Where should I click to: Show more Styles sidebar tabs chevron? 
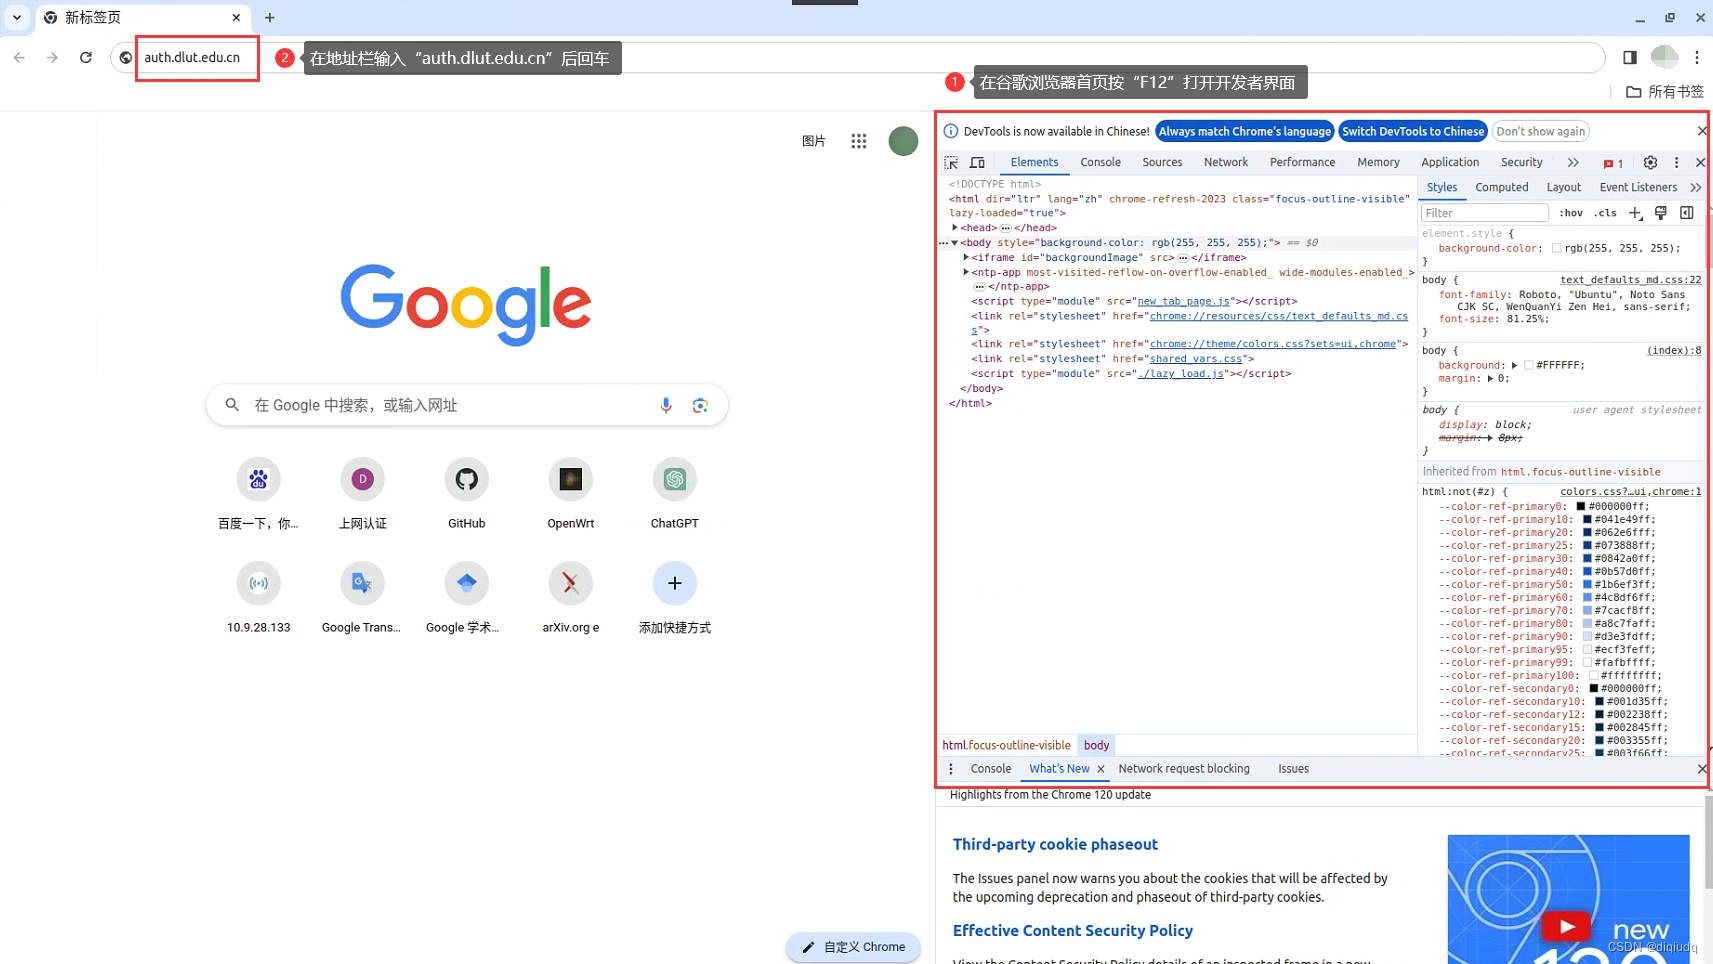click(1696, 188)
